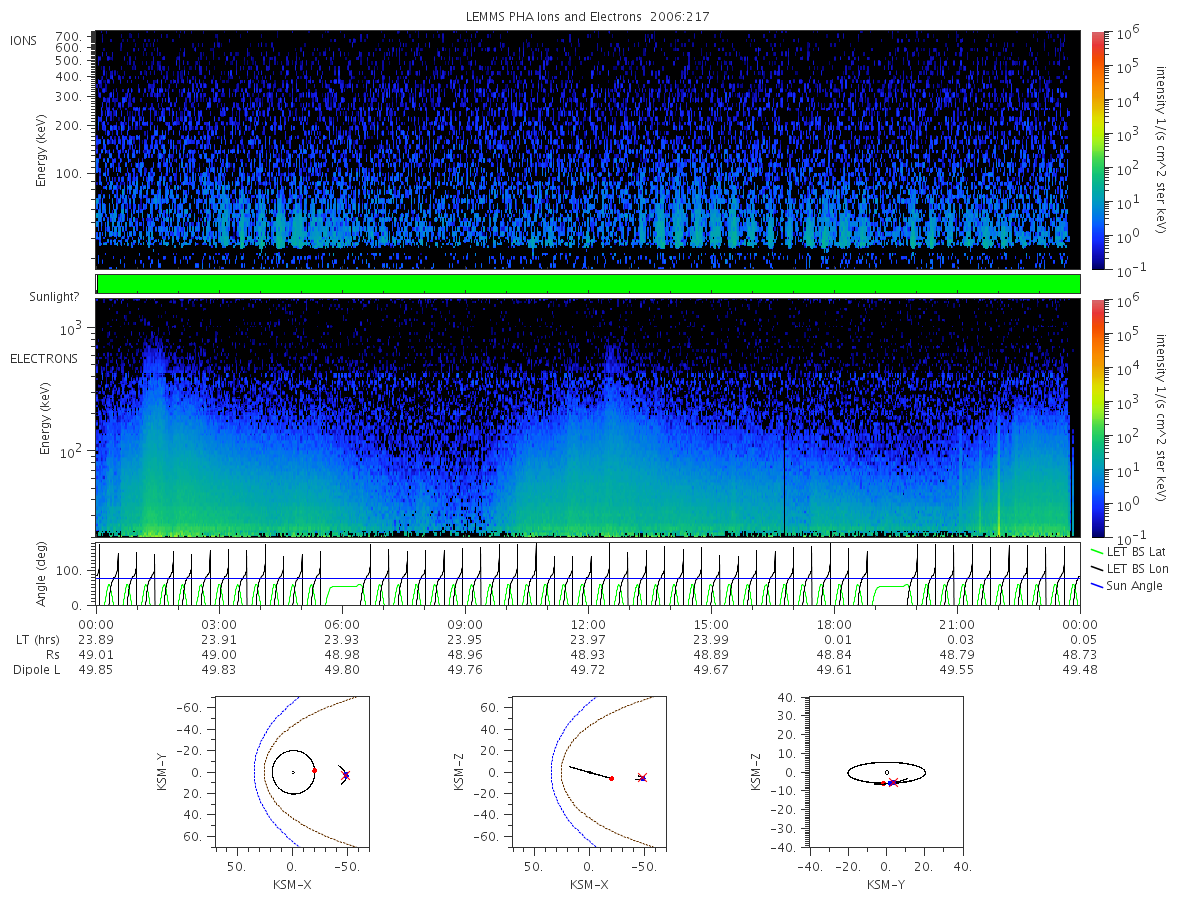Click the '09:00' time axis label
This screenshot has height=900, width=1200.
point(465,625)
